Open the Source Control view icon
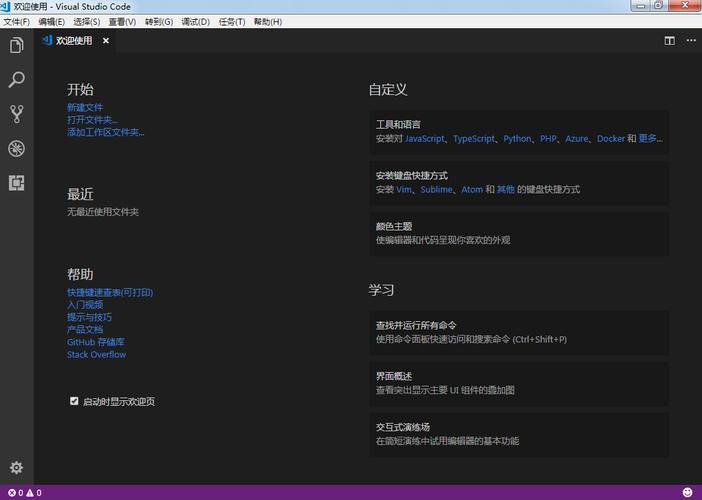 tap(17, 114)
